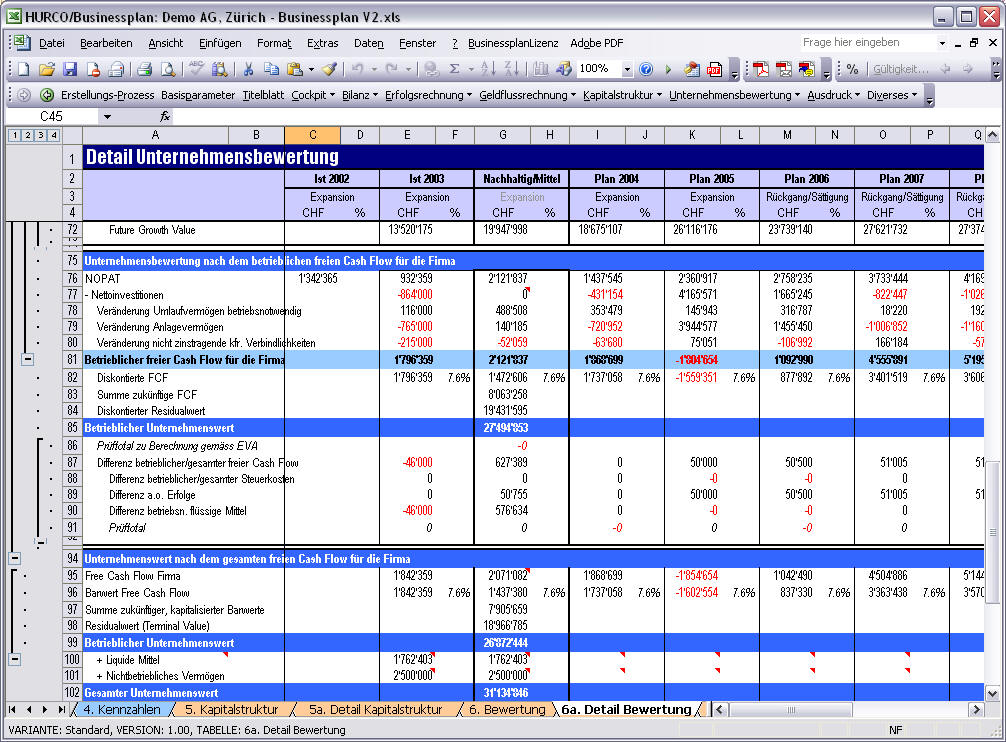Select the row 85 header
This screenshot has width=1006, height=742.
pos(72,428)
